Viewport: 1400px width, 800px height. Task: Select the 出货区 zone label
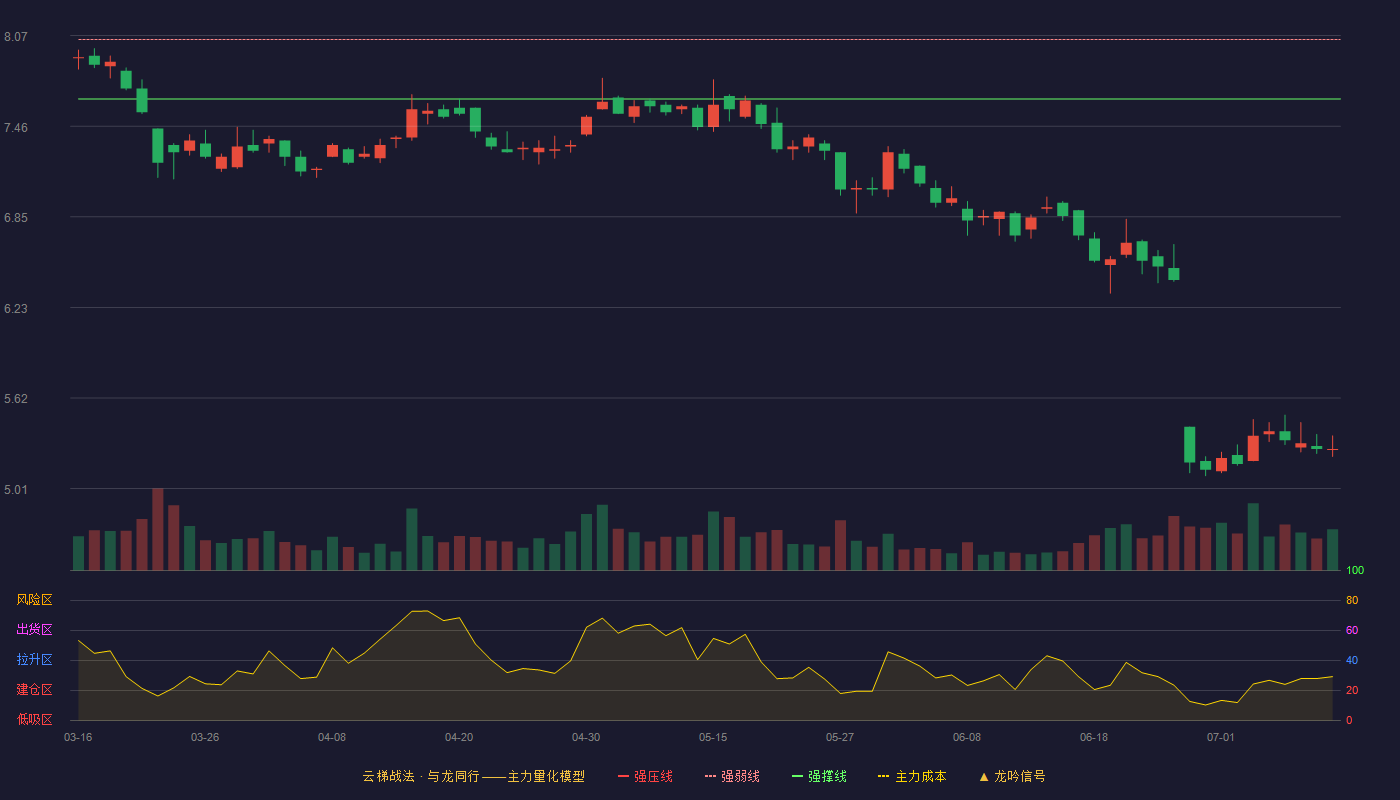coord(34,630)
